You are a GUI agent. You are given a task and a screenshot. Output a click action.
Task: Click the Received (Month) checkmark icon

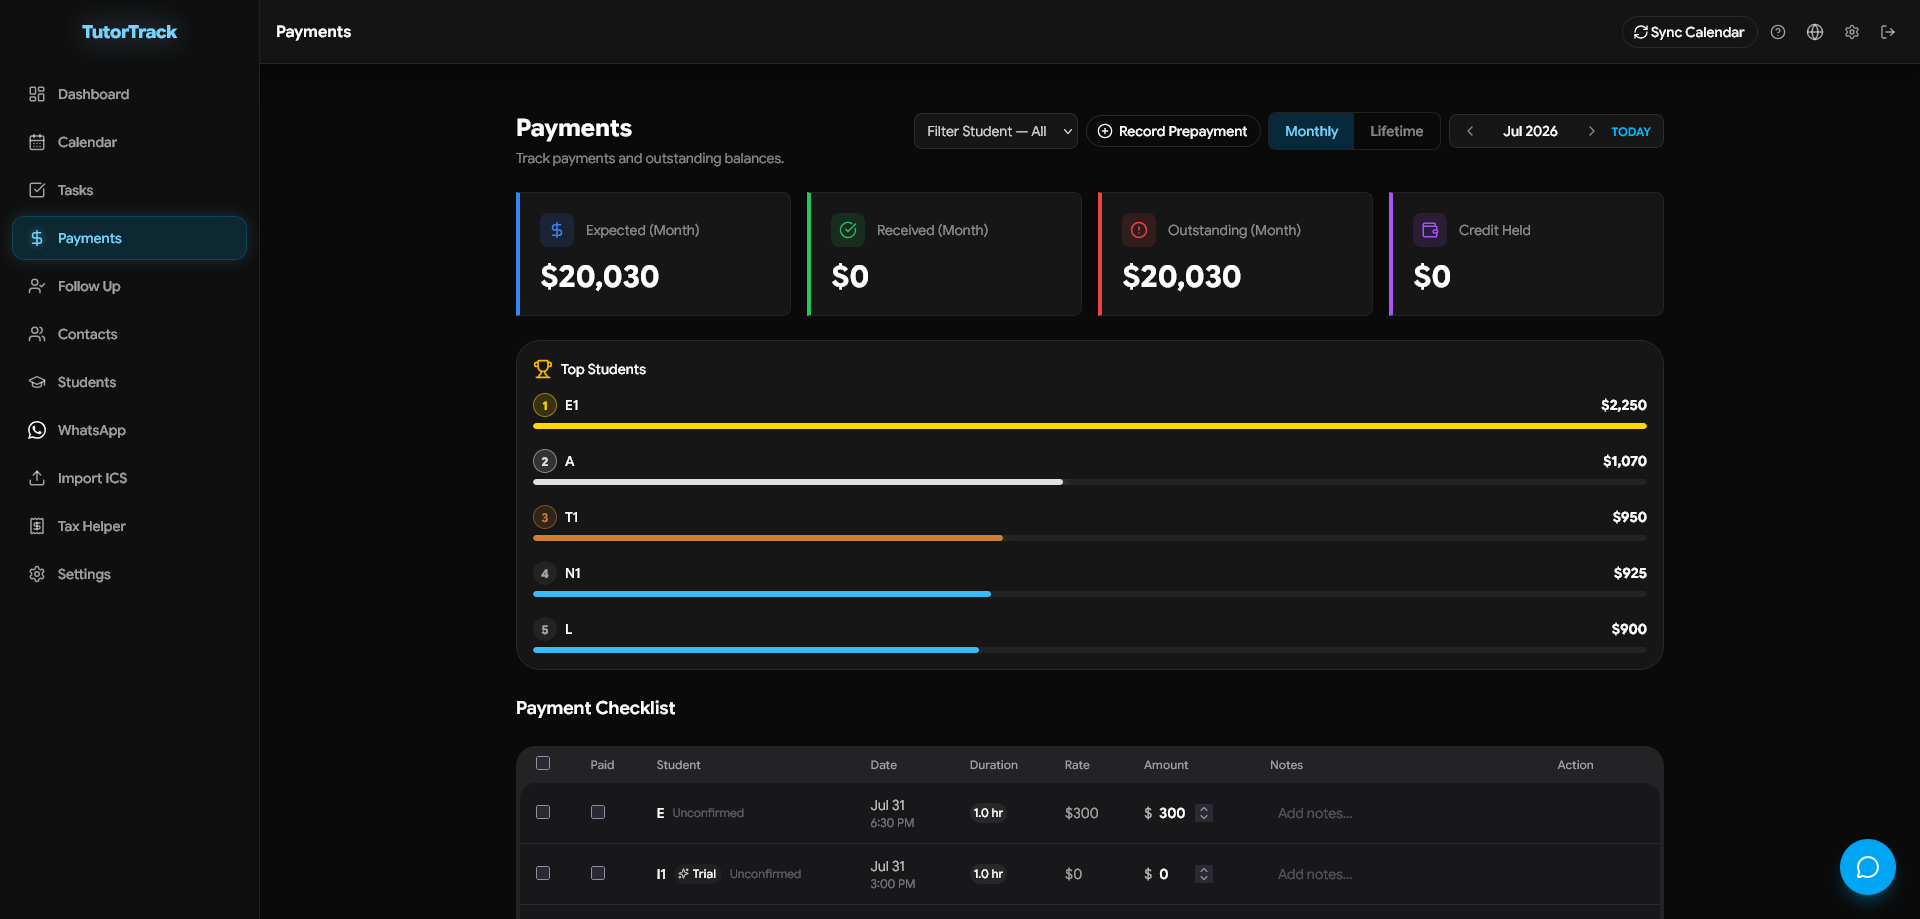(x=848, y=230)
